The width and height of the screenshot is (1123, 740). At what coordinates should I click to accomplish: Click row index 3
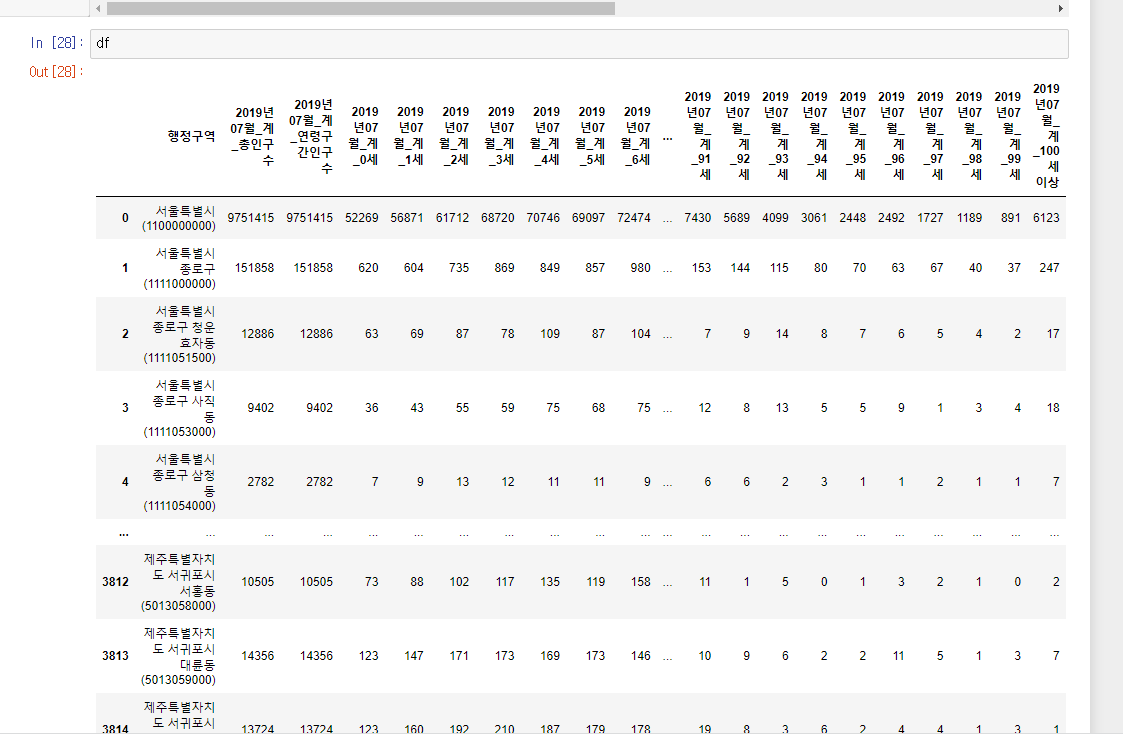coord(125,408)
